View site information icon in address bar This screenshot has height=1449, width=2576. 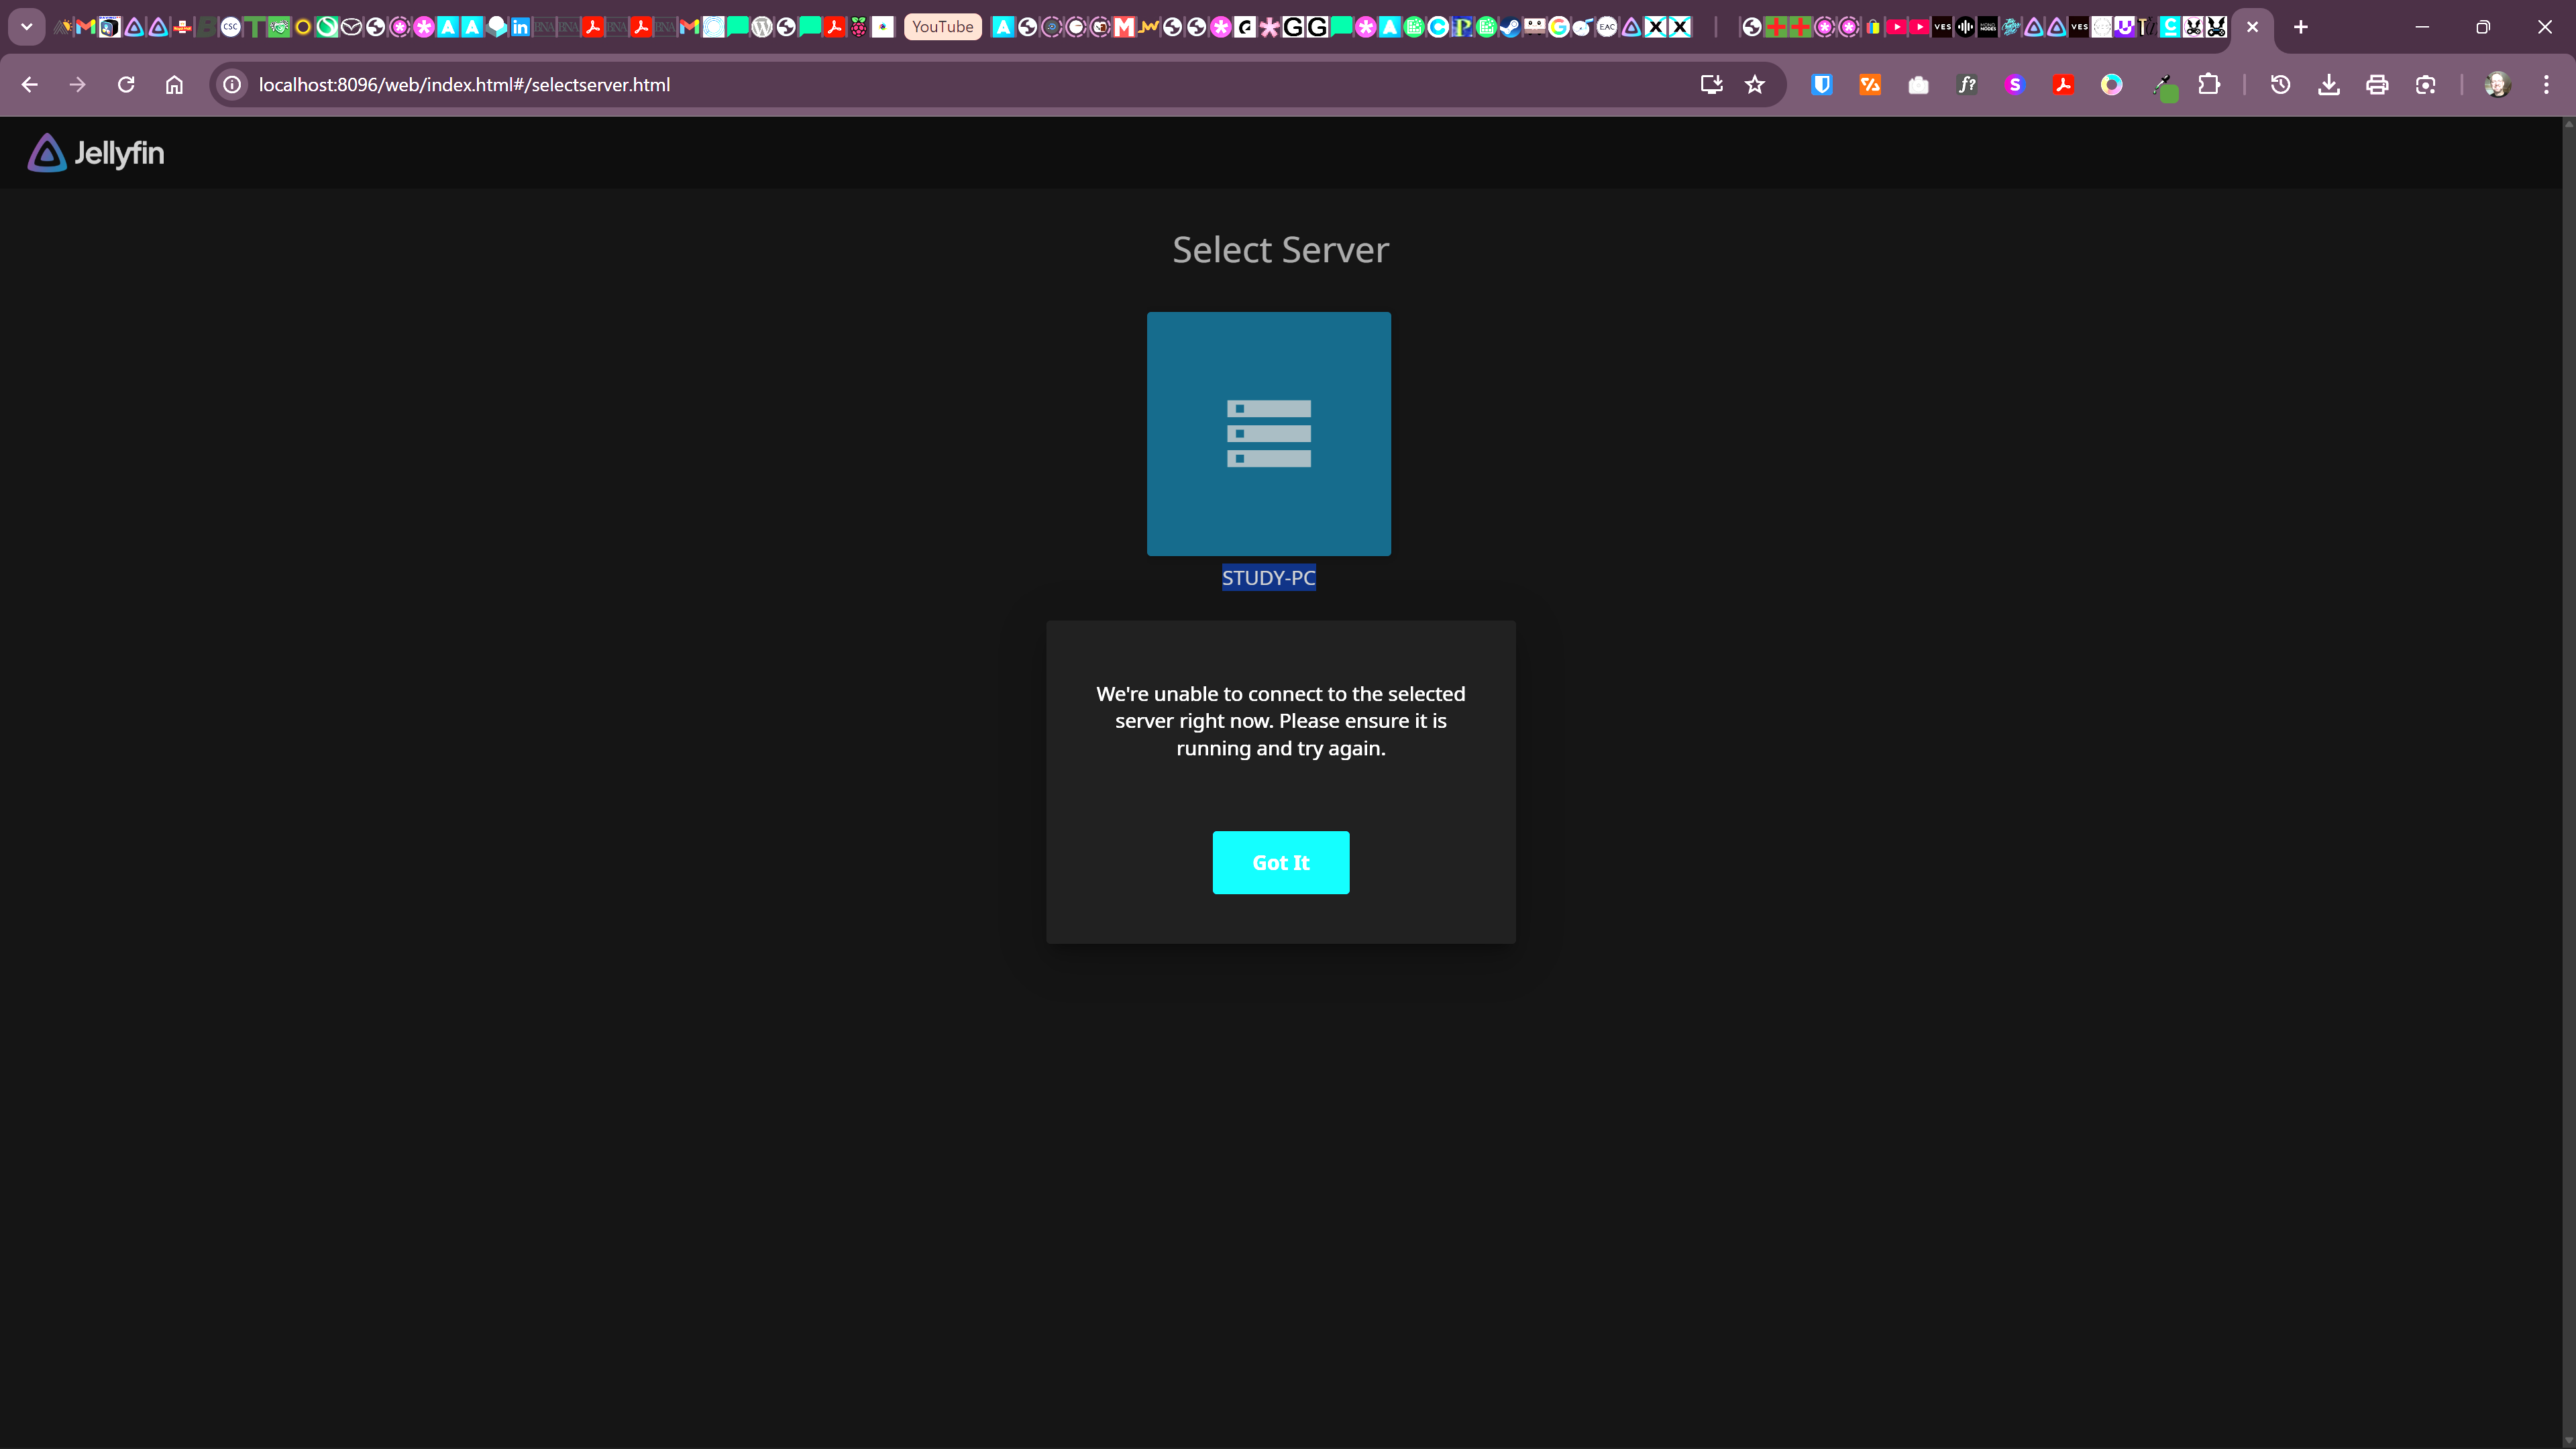(x=232, y=85)
